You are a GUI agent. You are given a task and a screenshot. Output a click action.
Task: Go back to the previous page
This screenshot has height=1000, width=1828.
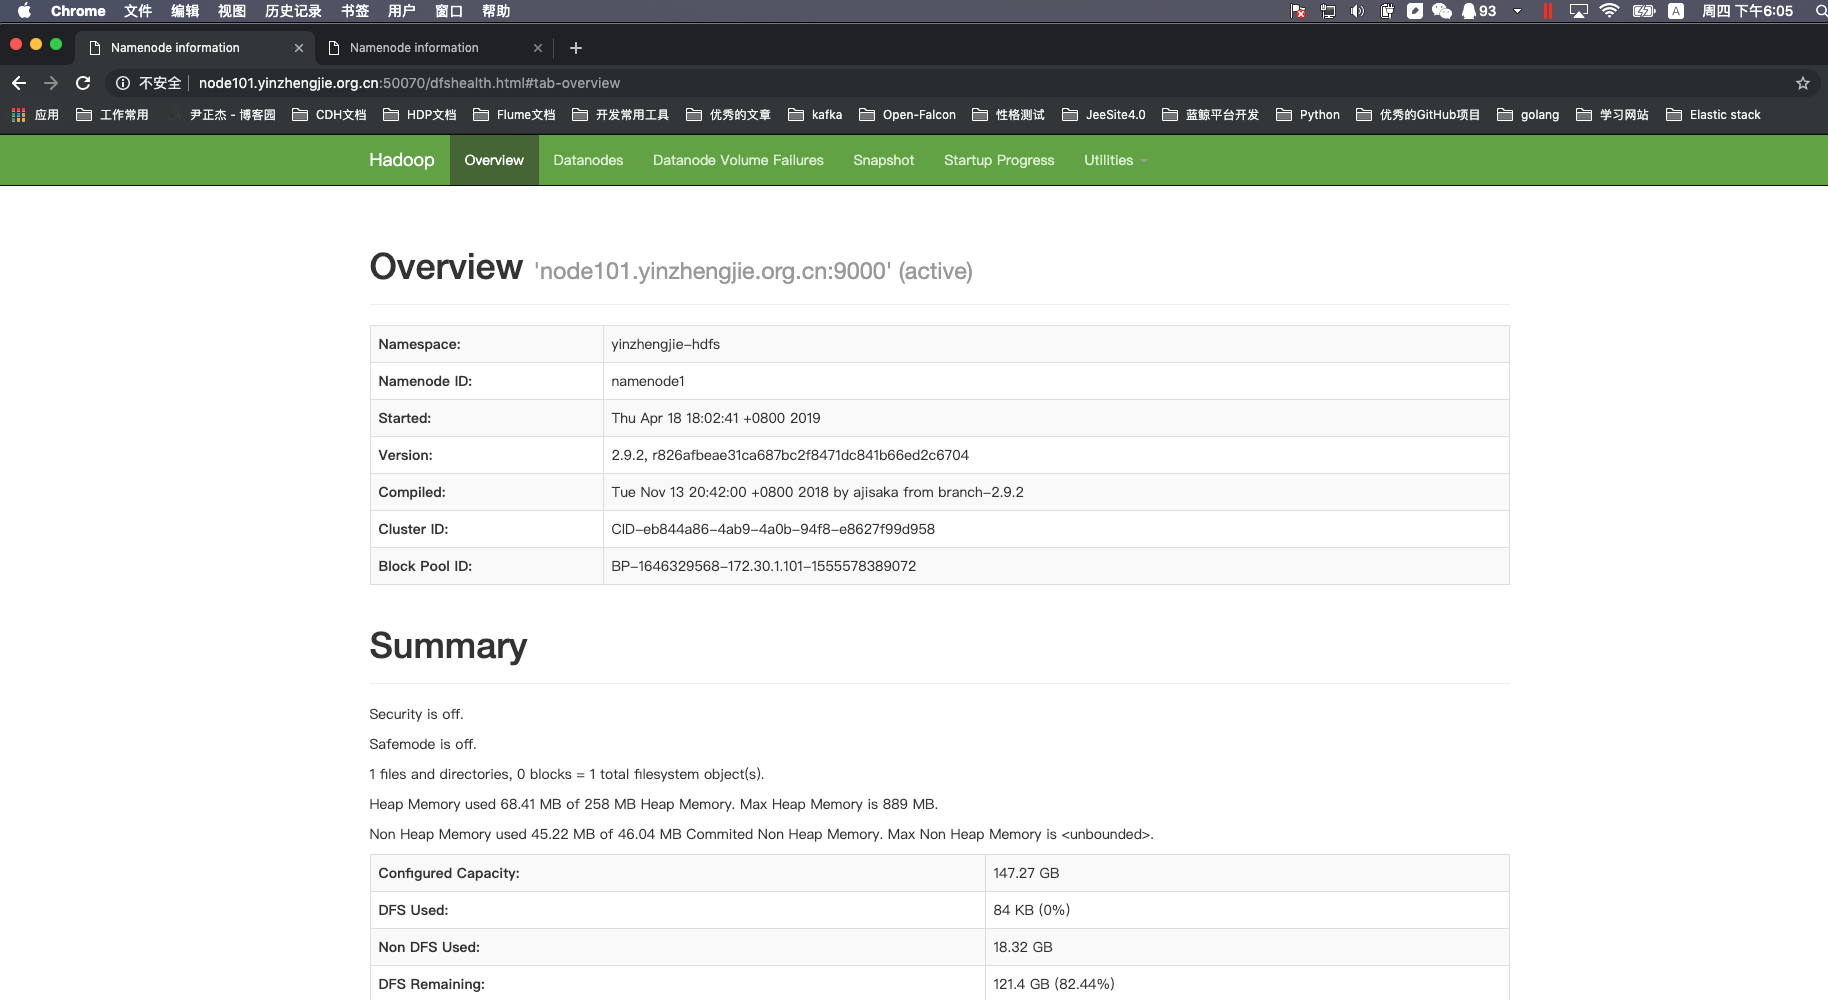tap(19, 83)
